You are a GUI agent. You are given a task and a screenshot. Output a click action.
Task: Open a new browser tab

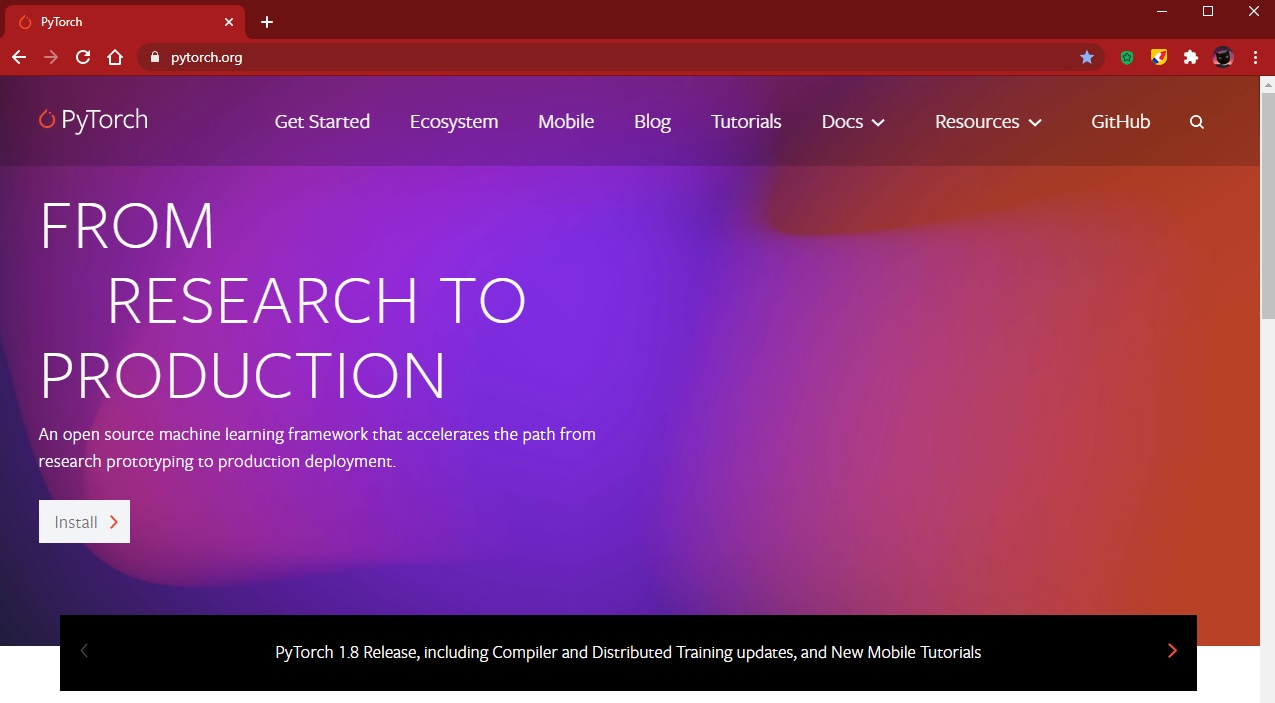click(x=267, y=22)
